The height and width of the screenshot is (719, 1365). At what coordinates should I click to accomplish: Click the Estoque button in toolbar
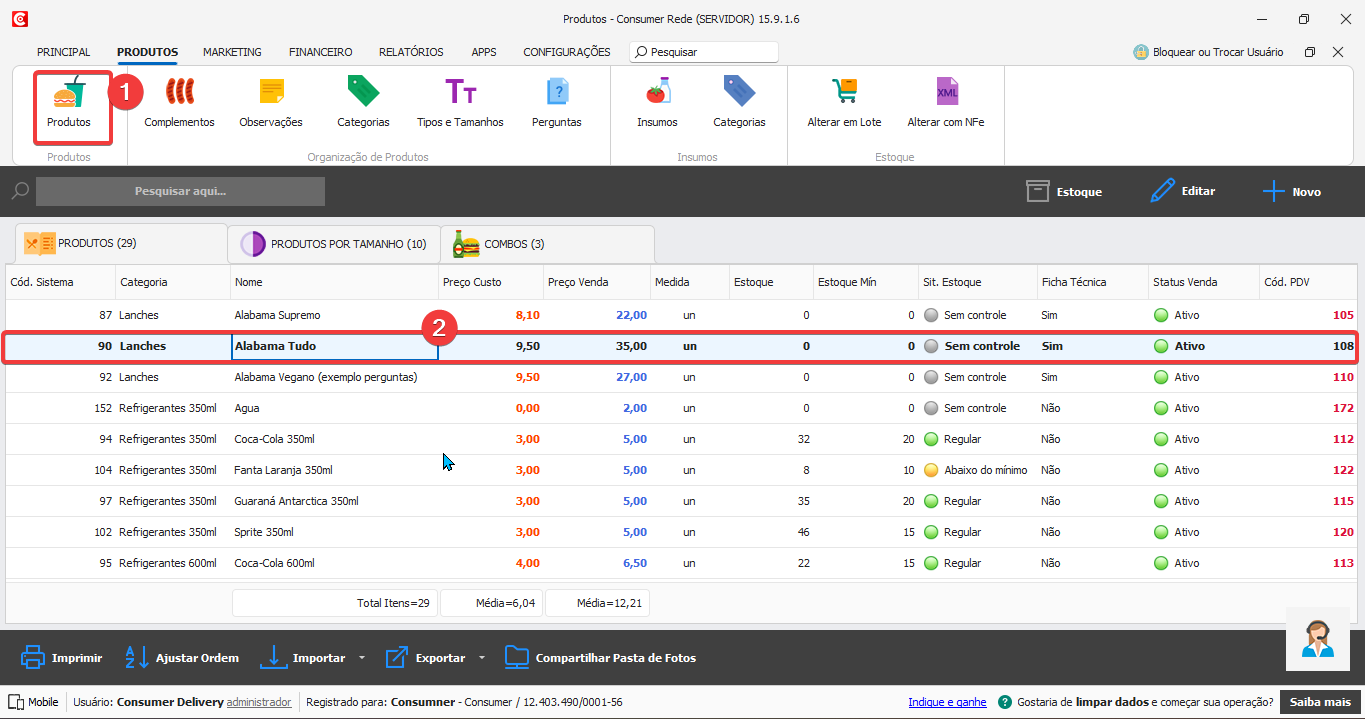1064,191
